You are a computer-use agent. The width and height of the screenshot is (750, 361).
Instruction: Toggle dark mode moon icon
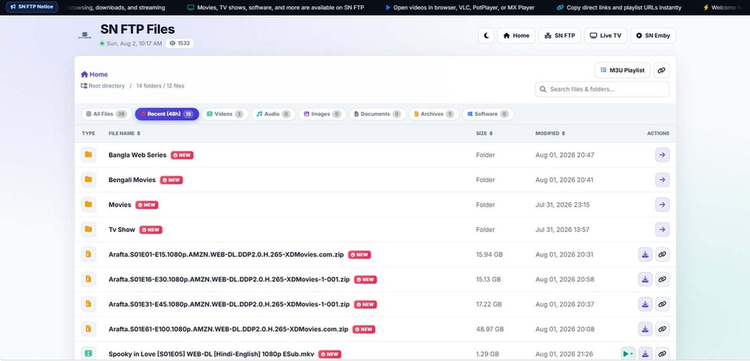[x=486, y=35]
